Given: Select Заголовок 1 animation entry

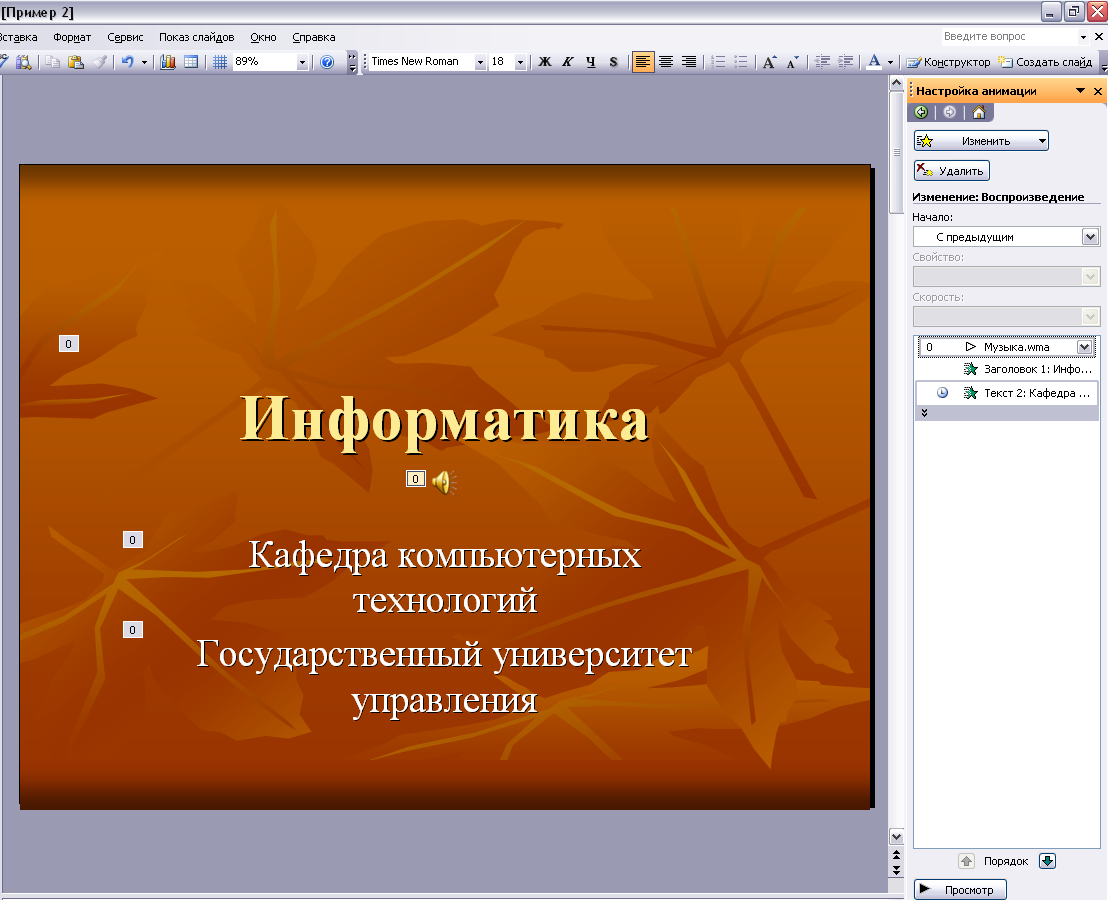Looking at the screenshot, I should (1006, 369).
